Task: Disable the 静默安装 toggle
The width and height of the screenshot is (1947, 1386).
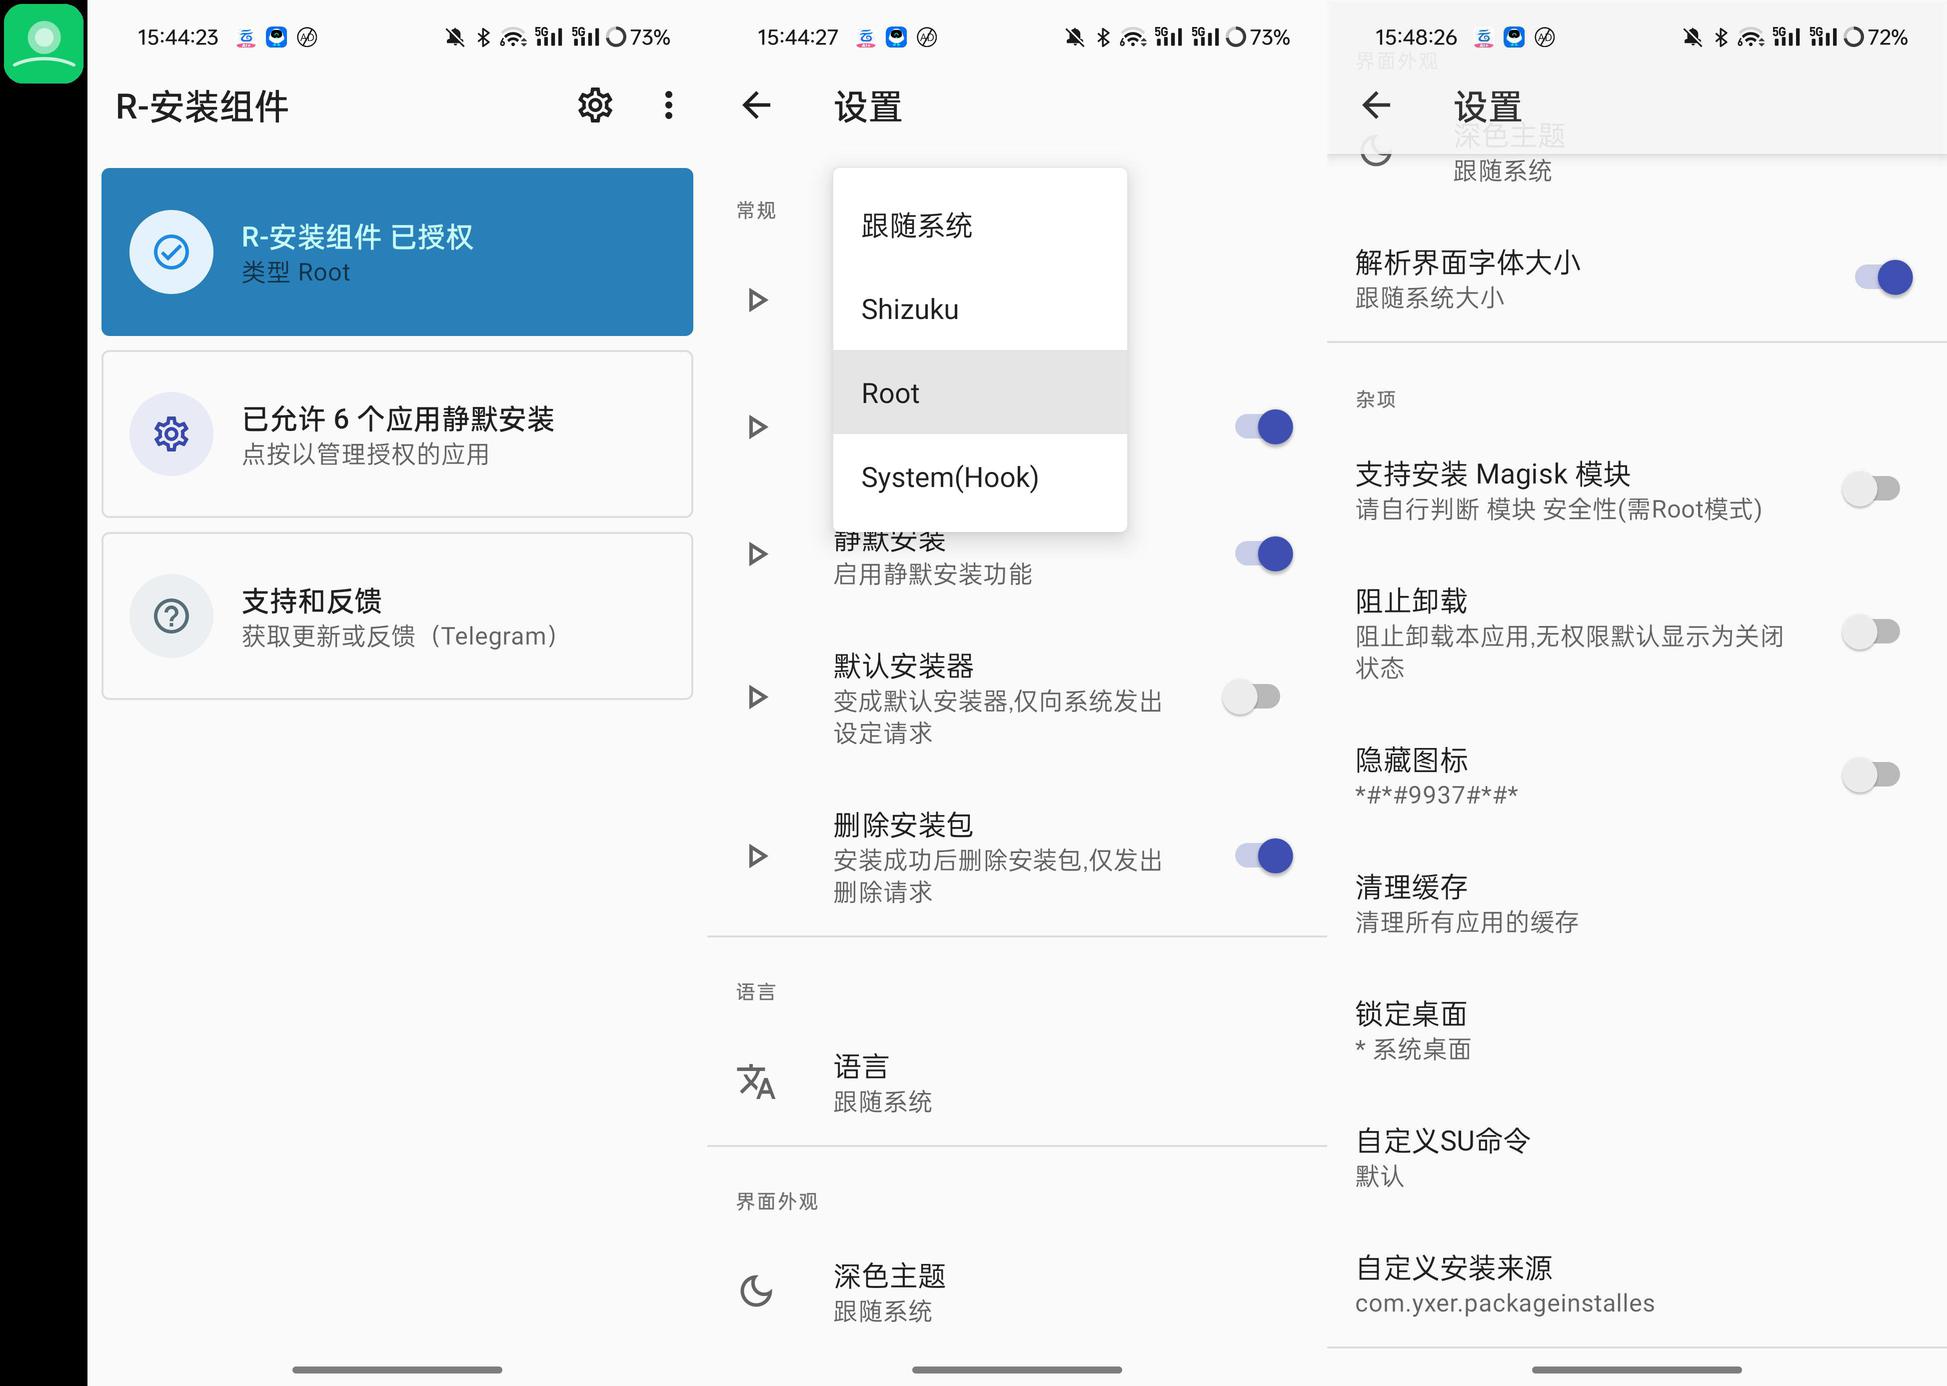Action: point(1264,554)
